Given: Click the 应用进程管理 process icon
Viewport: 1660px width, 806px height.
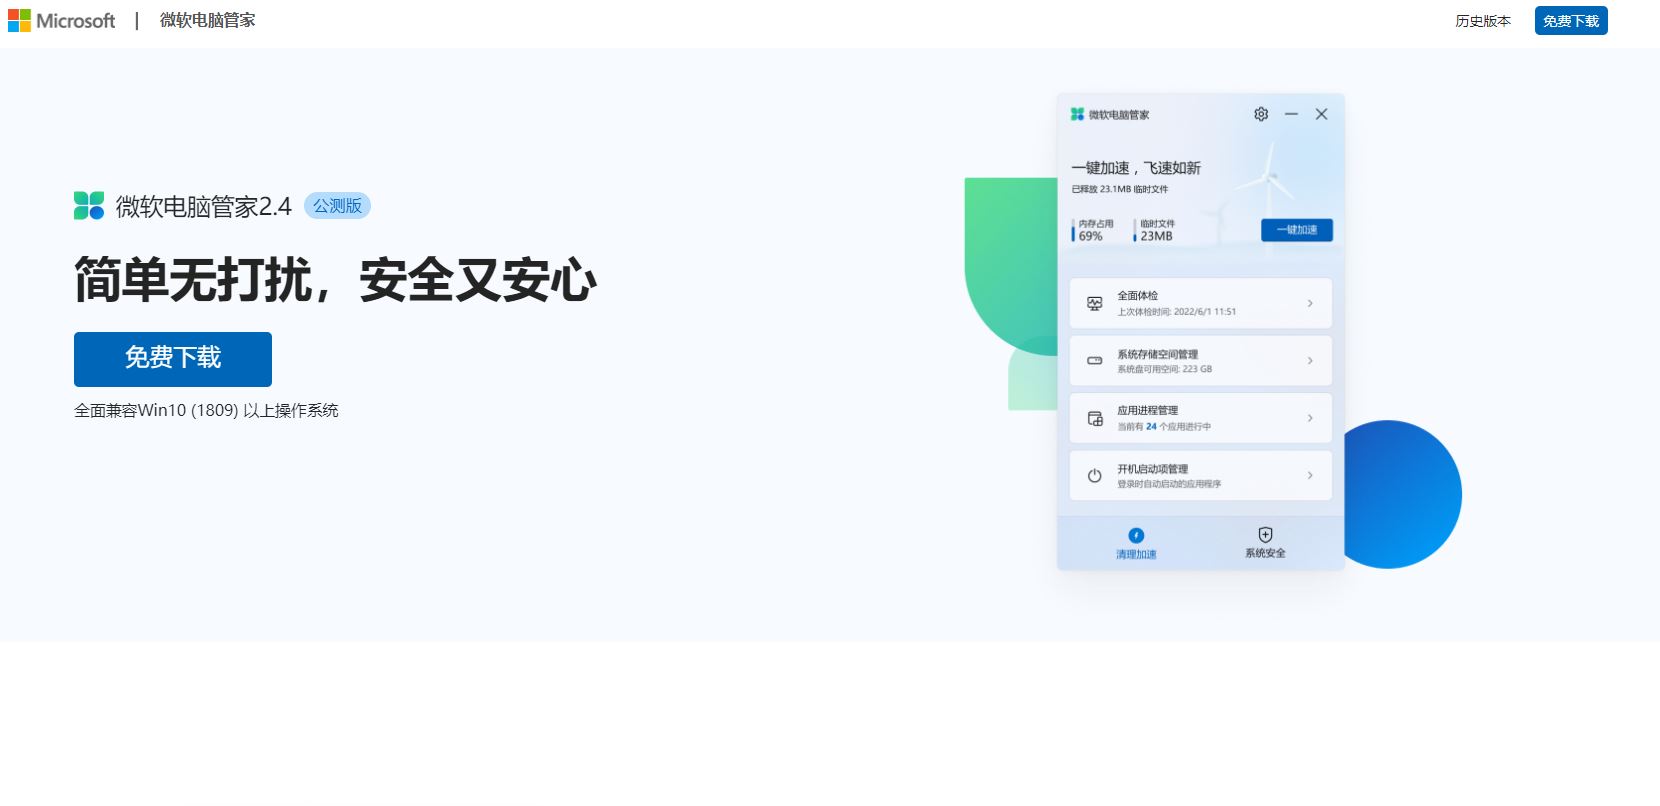Looking at the screenshot, I should 1095,418.
